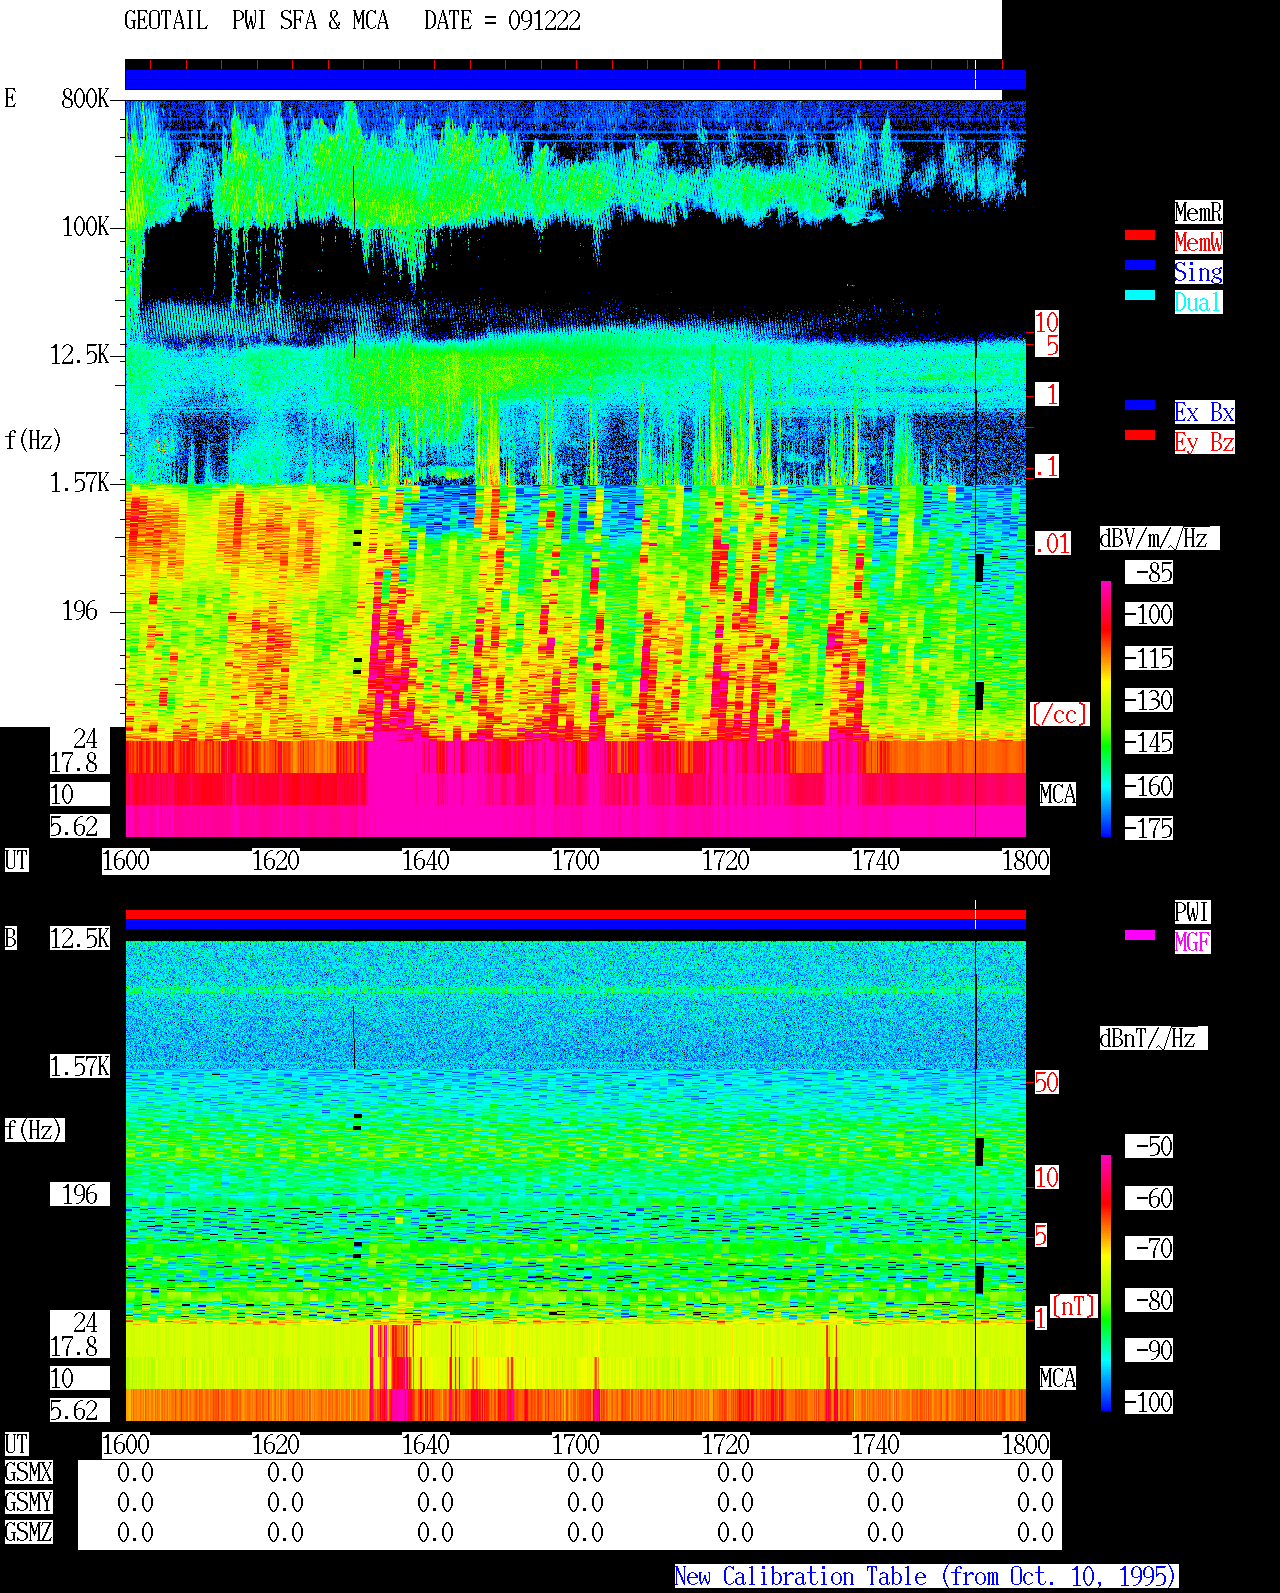Image resolution: width=1280 pixels, height=1593 pixels.
Task: Click the red Ey Bz legend swatch
Action: (1140, 435)
